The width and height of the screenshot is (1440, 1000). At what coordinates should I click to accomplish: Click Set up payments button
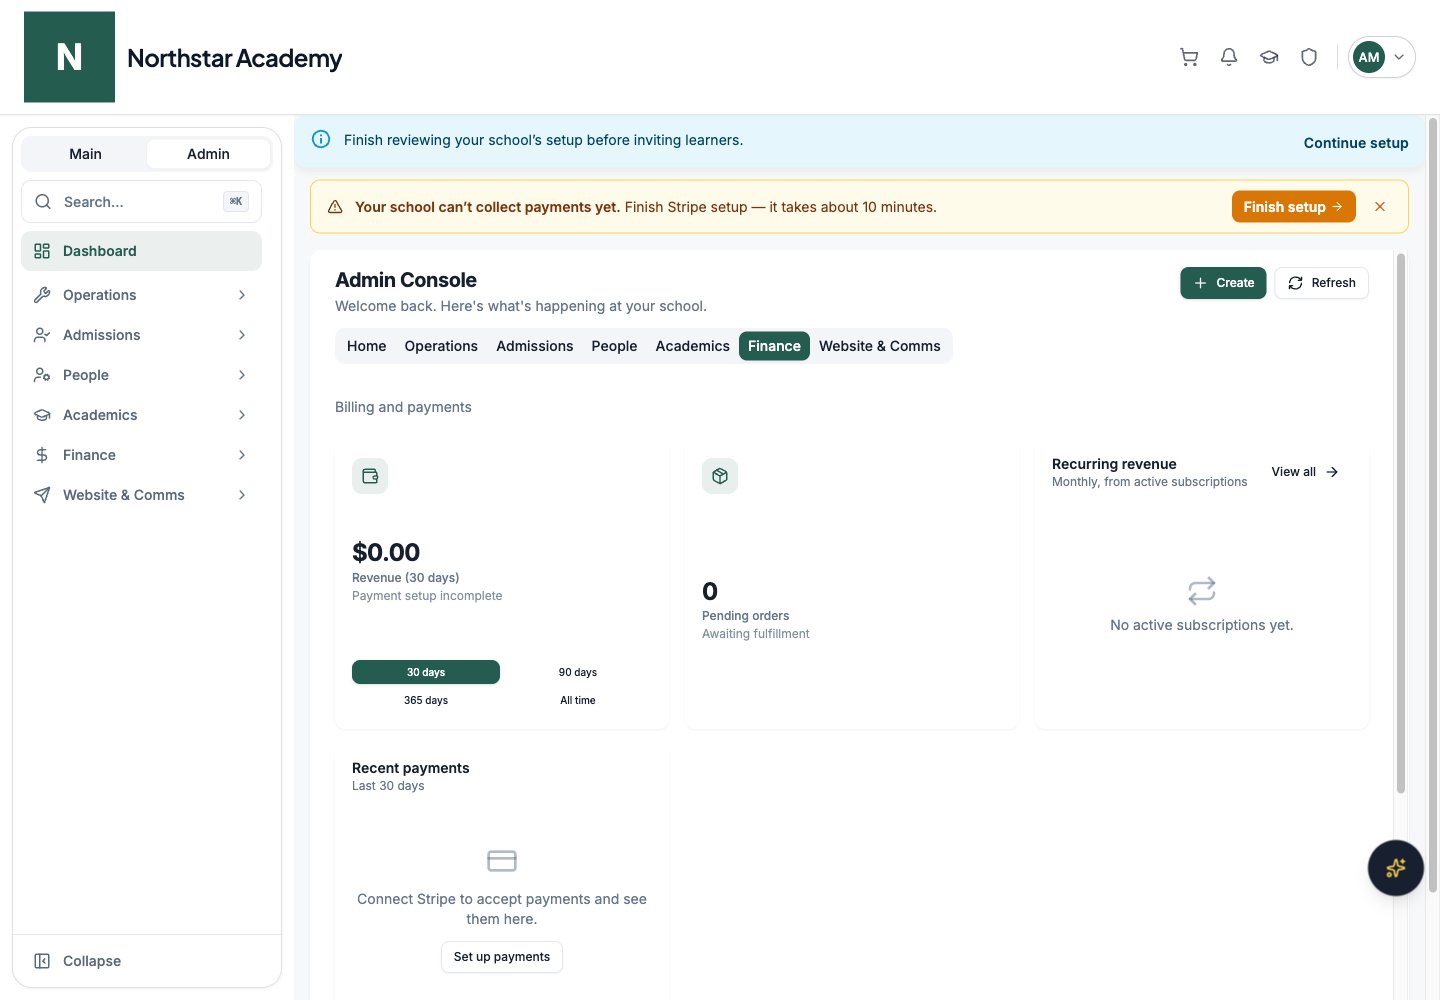click(502, 957)
